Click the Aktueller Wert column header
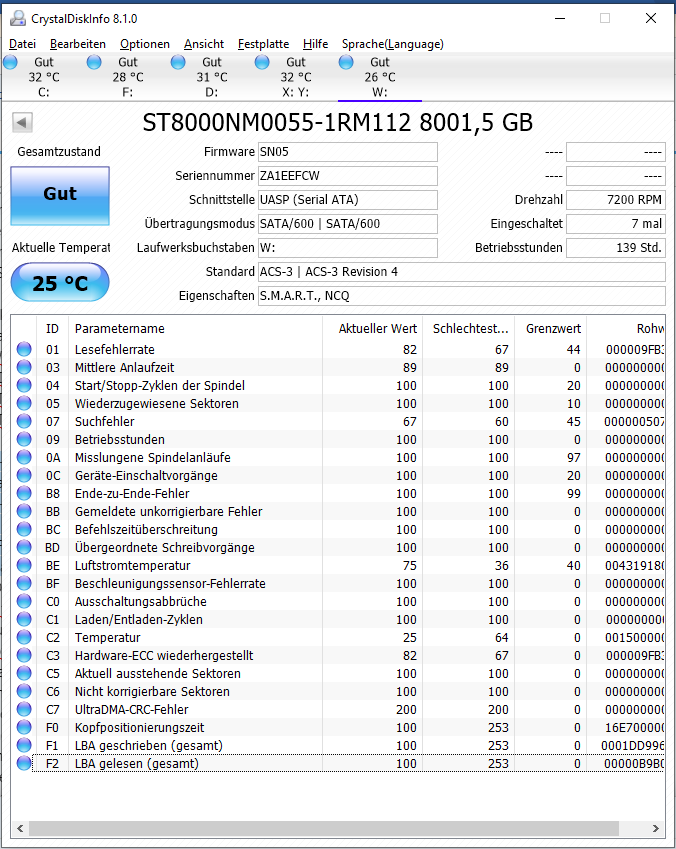The height and width of the screenshot is (849, 676). 373,329
